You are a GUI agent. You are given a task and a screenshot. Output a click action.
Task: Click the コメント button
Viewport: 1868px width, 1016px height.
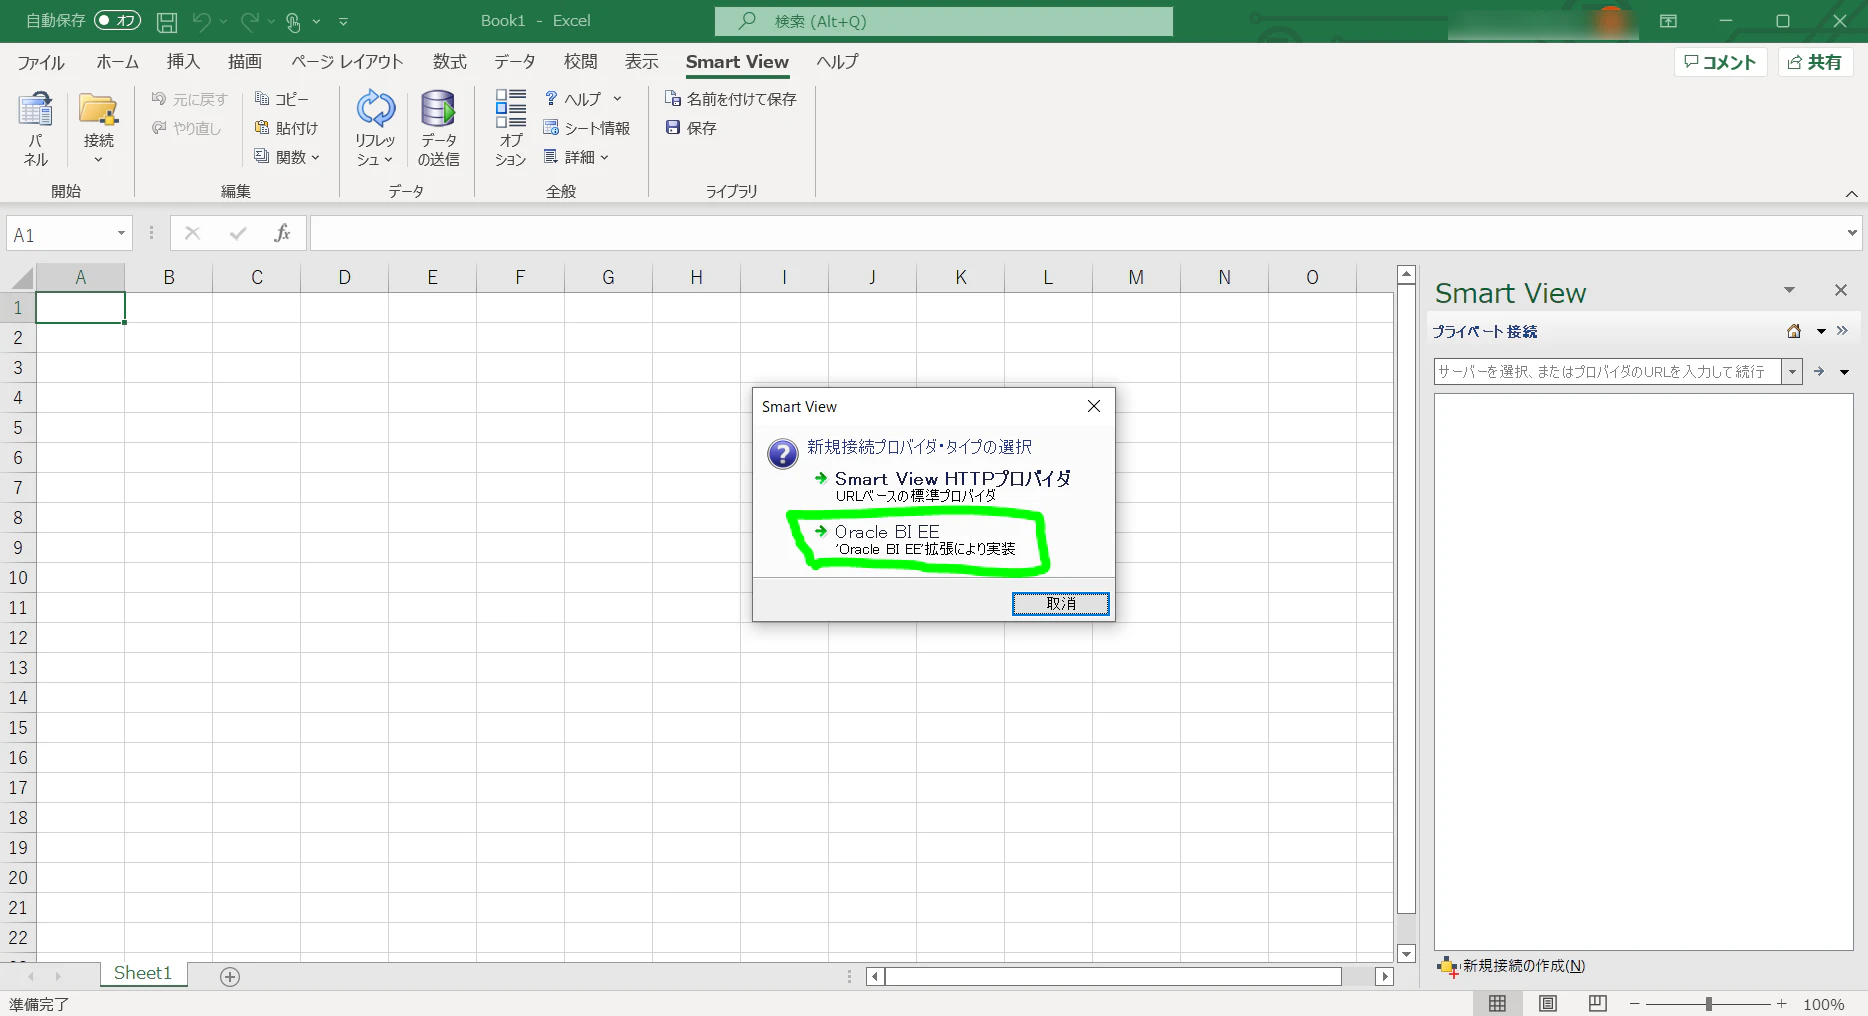click(1721, 62)
